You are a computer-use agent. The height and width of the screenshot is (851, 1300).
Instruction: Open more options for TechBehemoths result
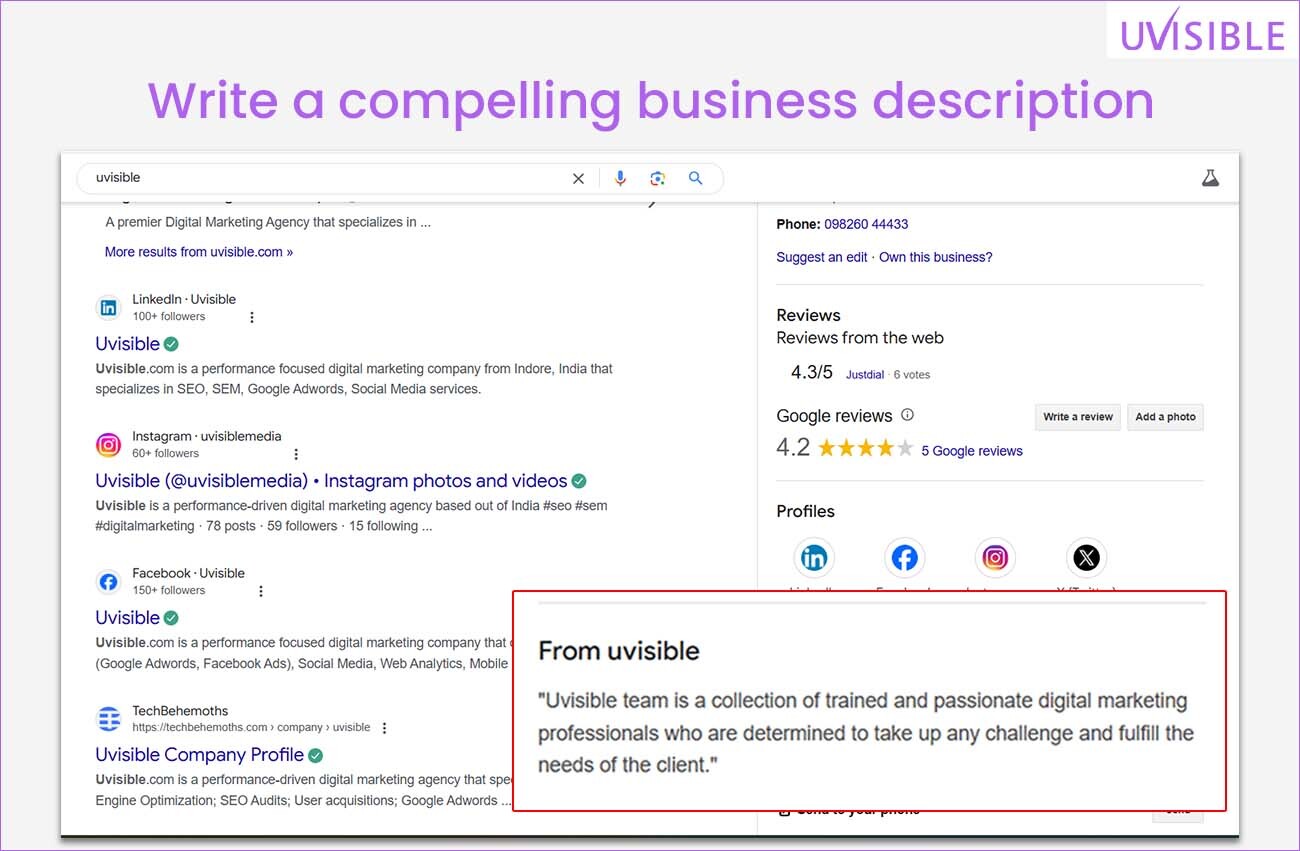[x=384, y=728]
